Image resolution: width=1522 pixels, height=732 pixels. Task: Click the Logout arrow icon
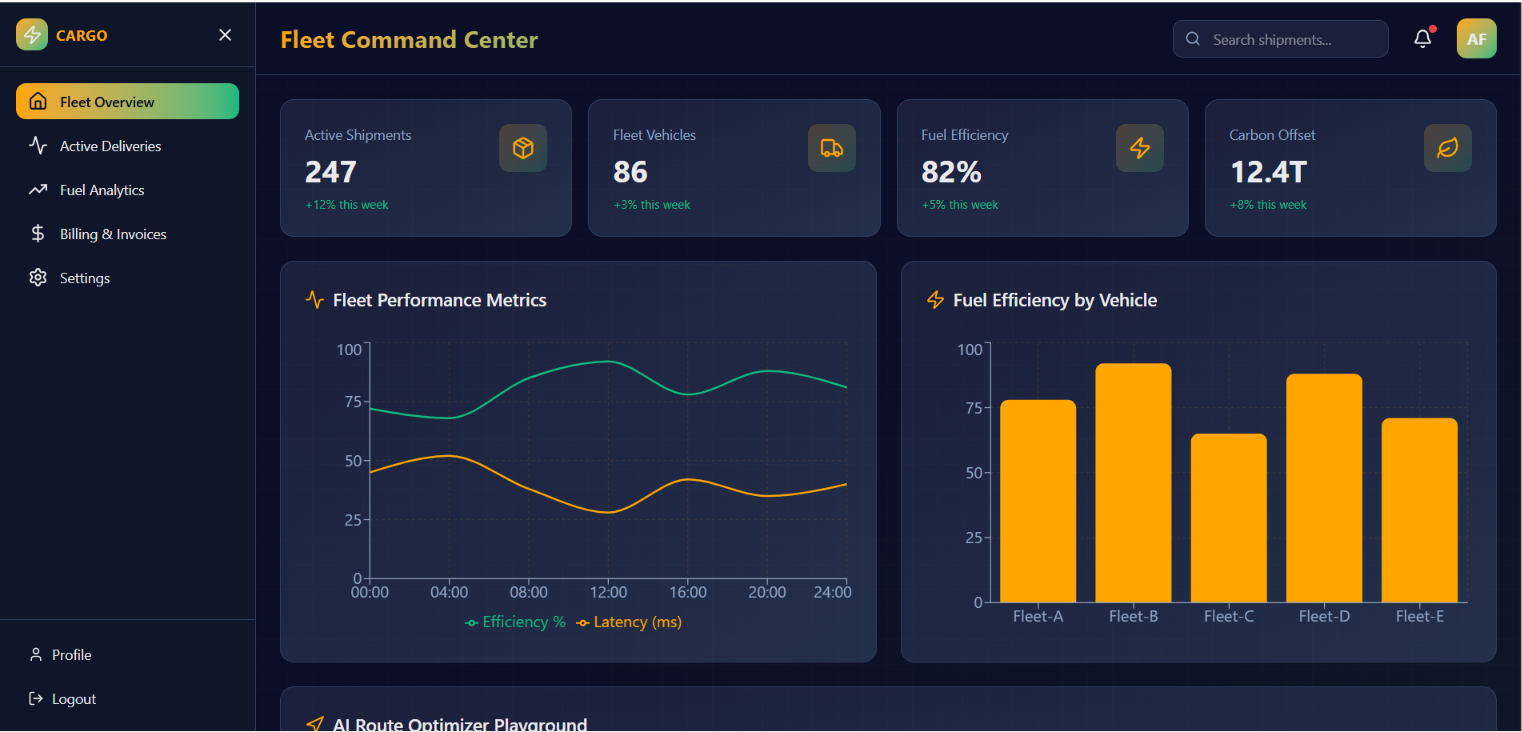coord(36,698)
